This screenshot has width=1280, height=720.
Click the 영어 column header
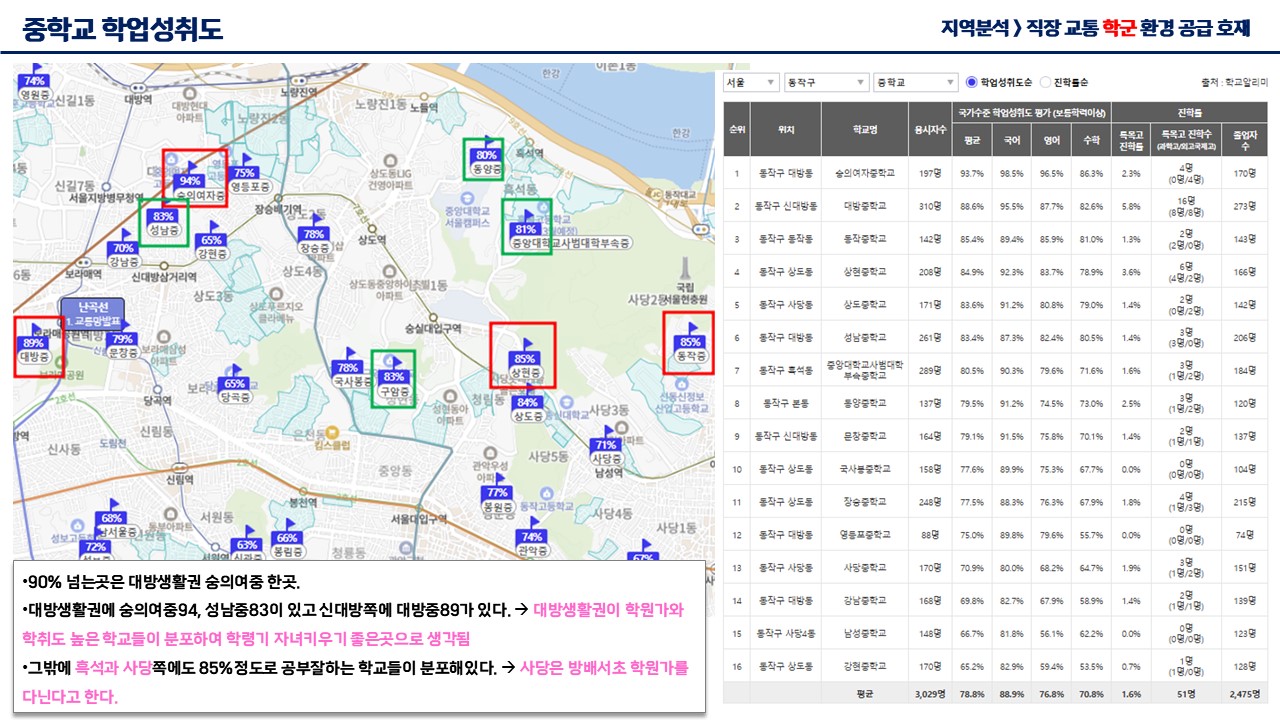(x=1051, y=140)
